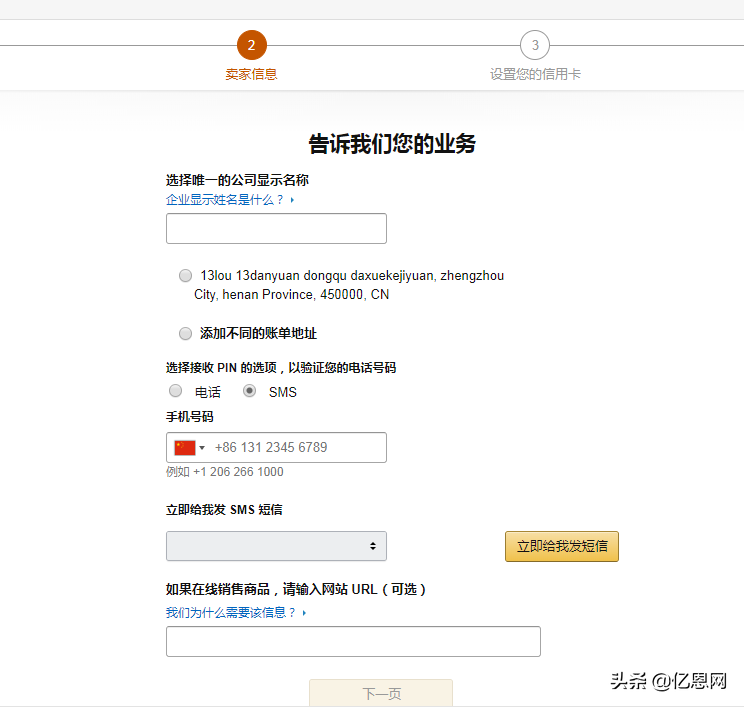The height and width of the screenshot is (707, 744).
Task: Open the China flag country code dropdown
Action: pos(189,447)
